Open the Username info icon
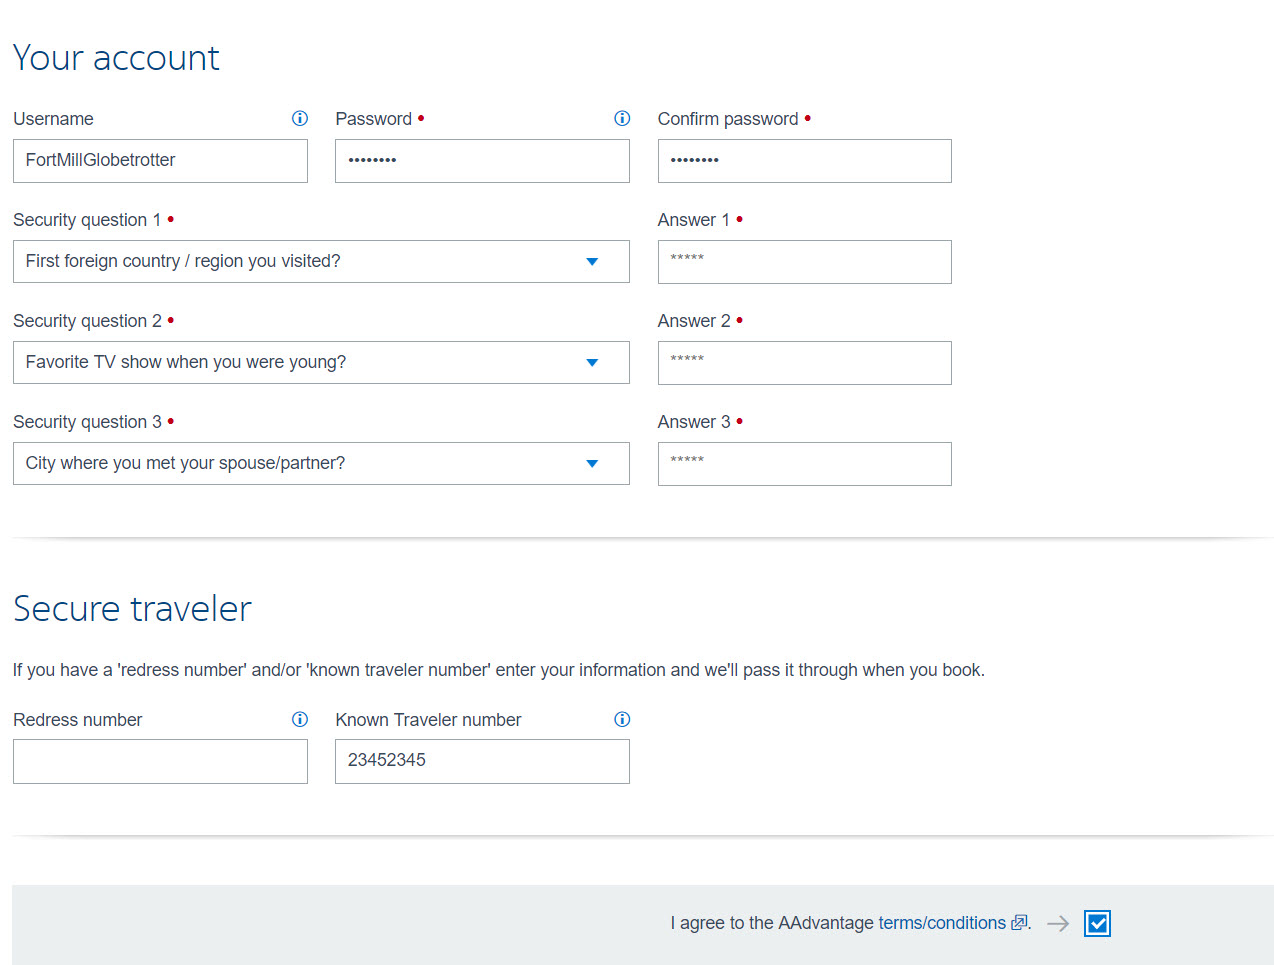 tap(299, 118)
